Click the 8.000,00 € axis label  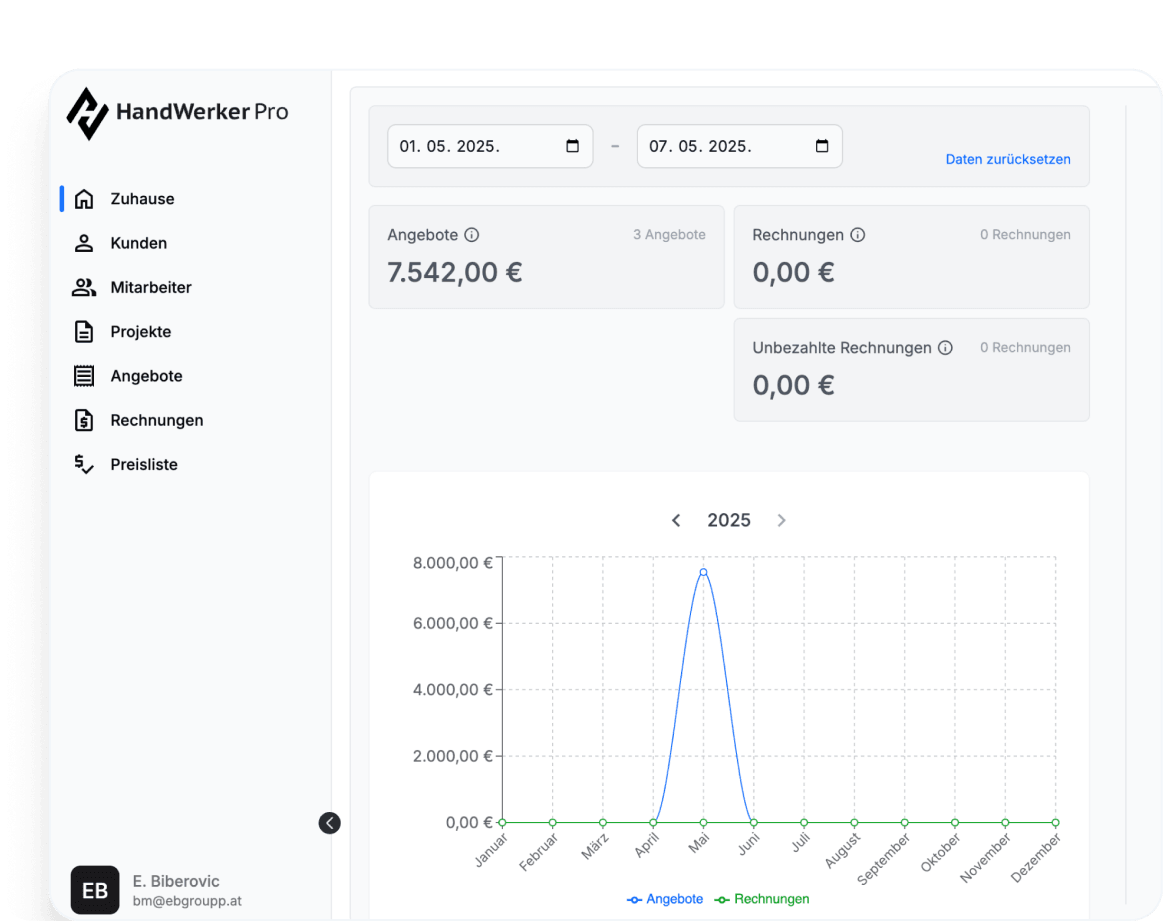(x=452, y=564)
